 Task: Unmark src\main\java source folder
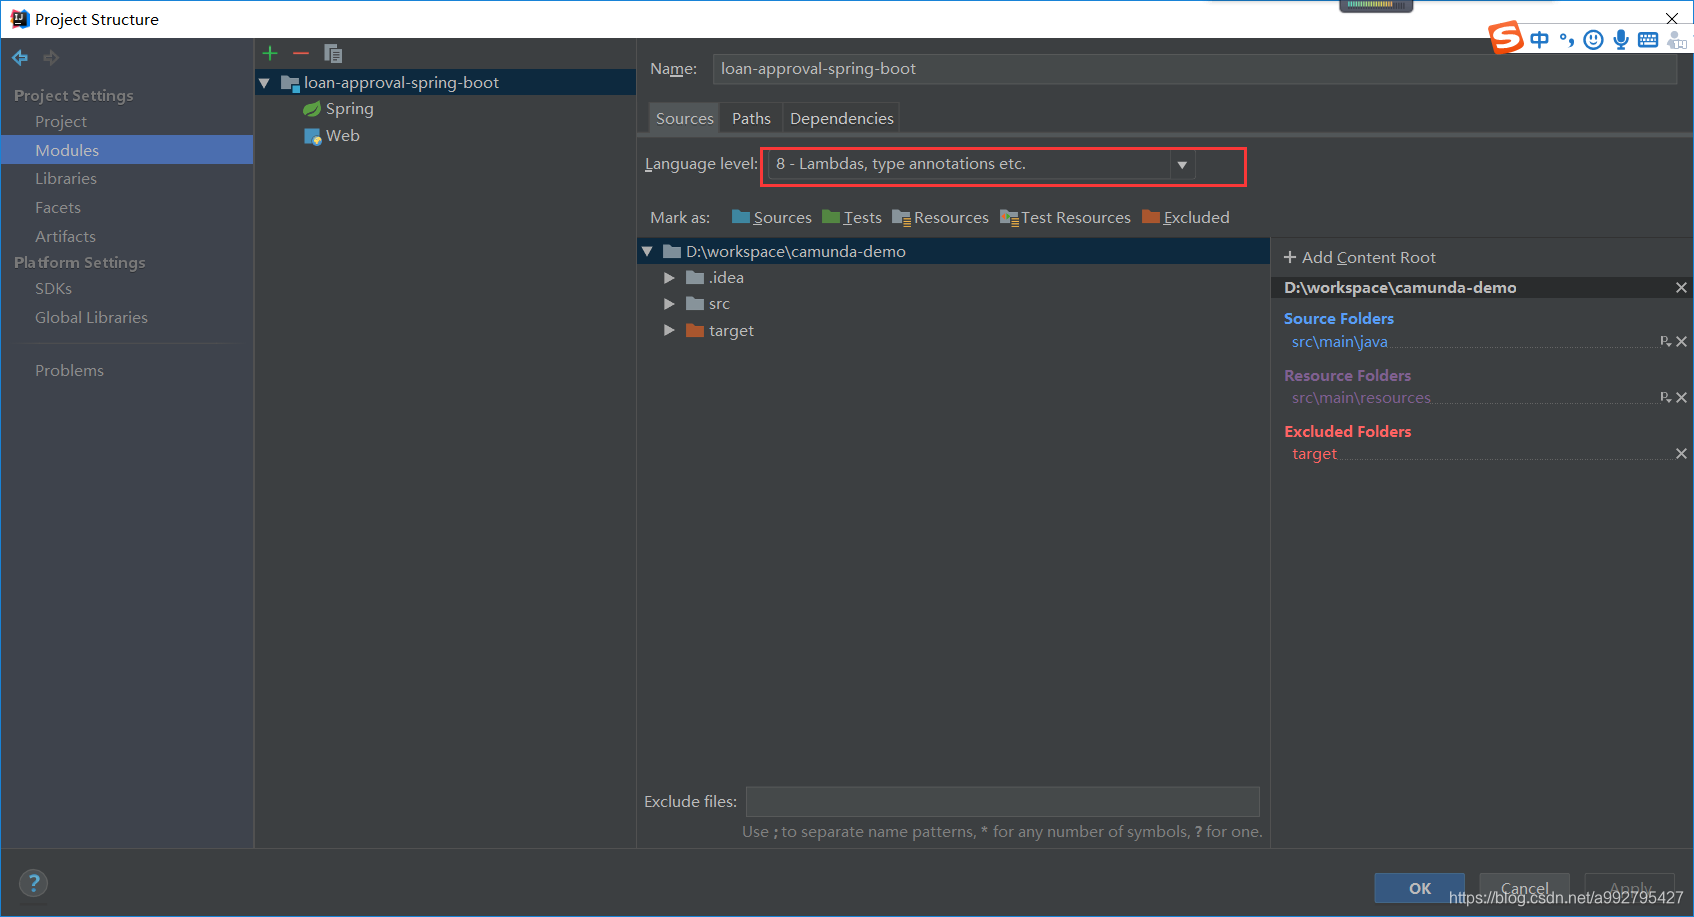coord(1682,342)
